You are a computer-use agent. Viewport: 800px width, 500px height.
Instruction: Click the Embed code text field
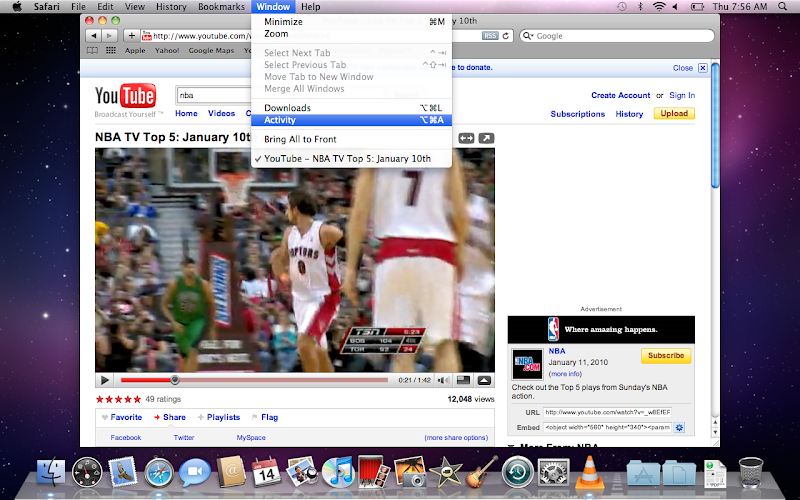tap(607, 428)
